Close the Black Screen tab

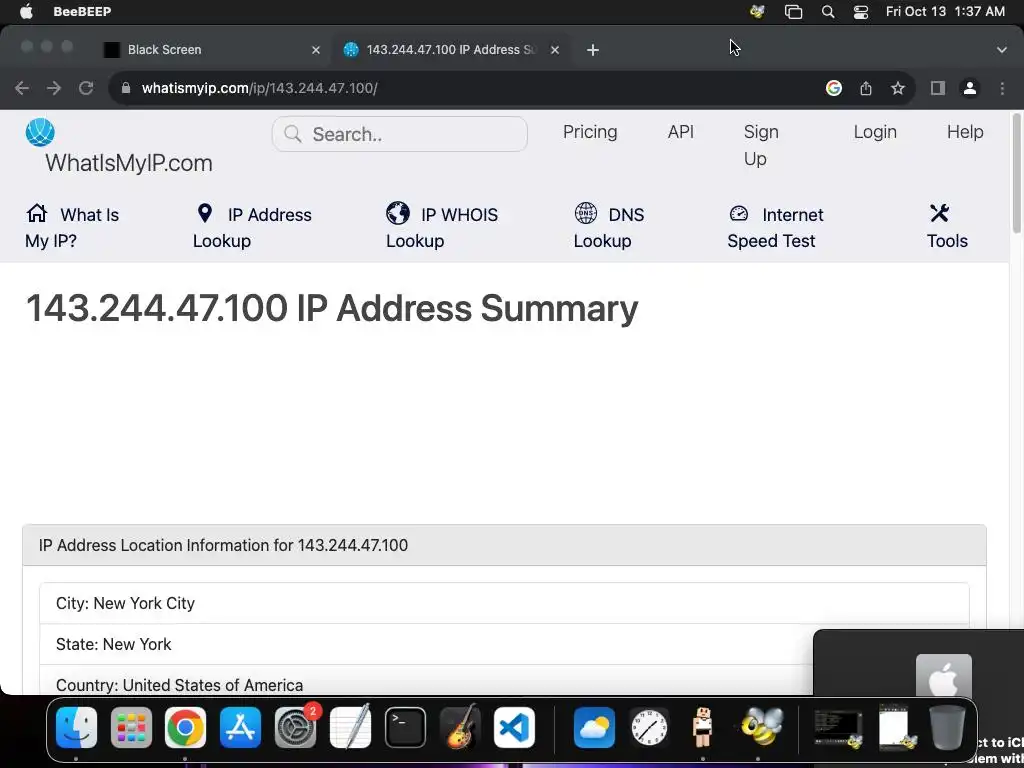(315, 50)
